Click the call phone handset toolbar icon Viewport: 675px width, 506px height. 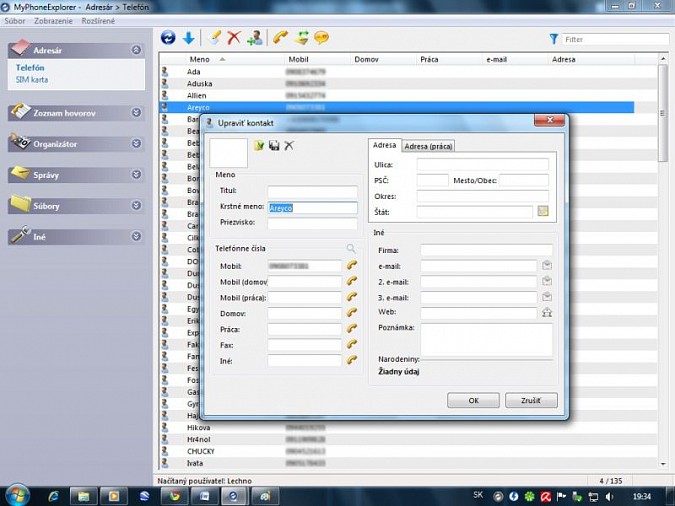coord(280,38)
